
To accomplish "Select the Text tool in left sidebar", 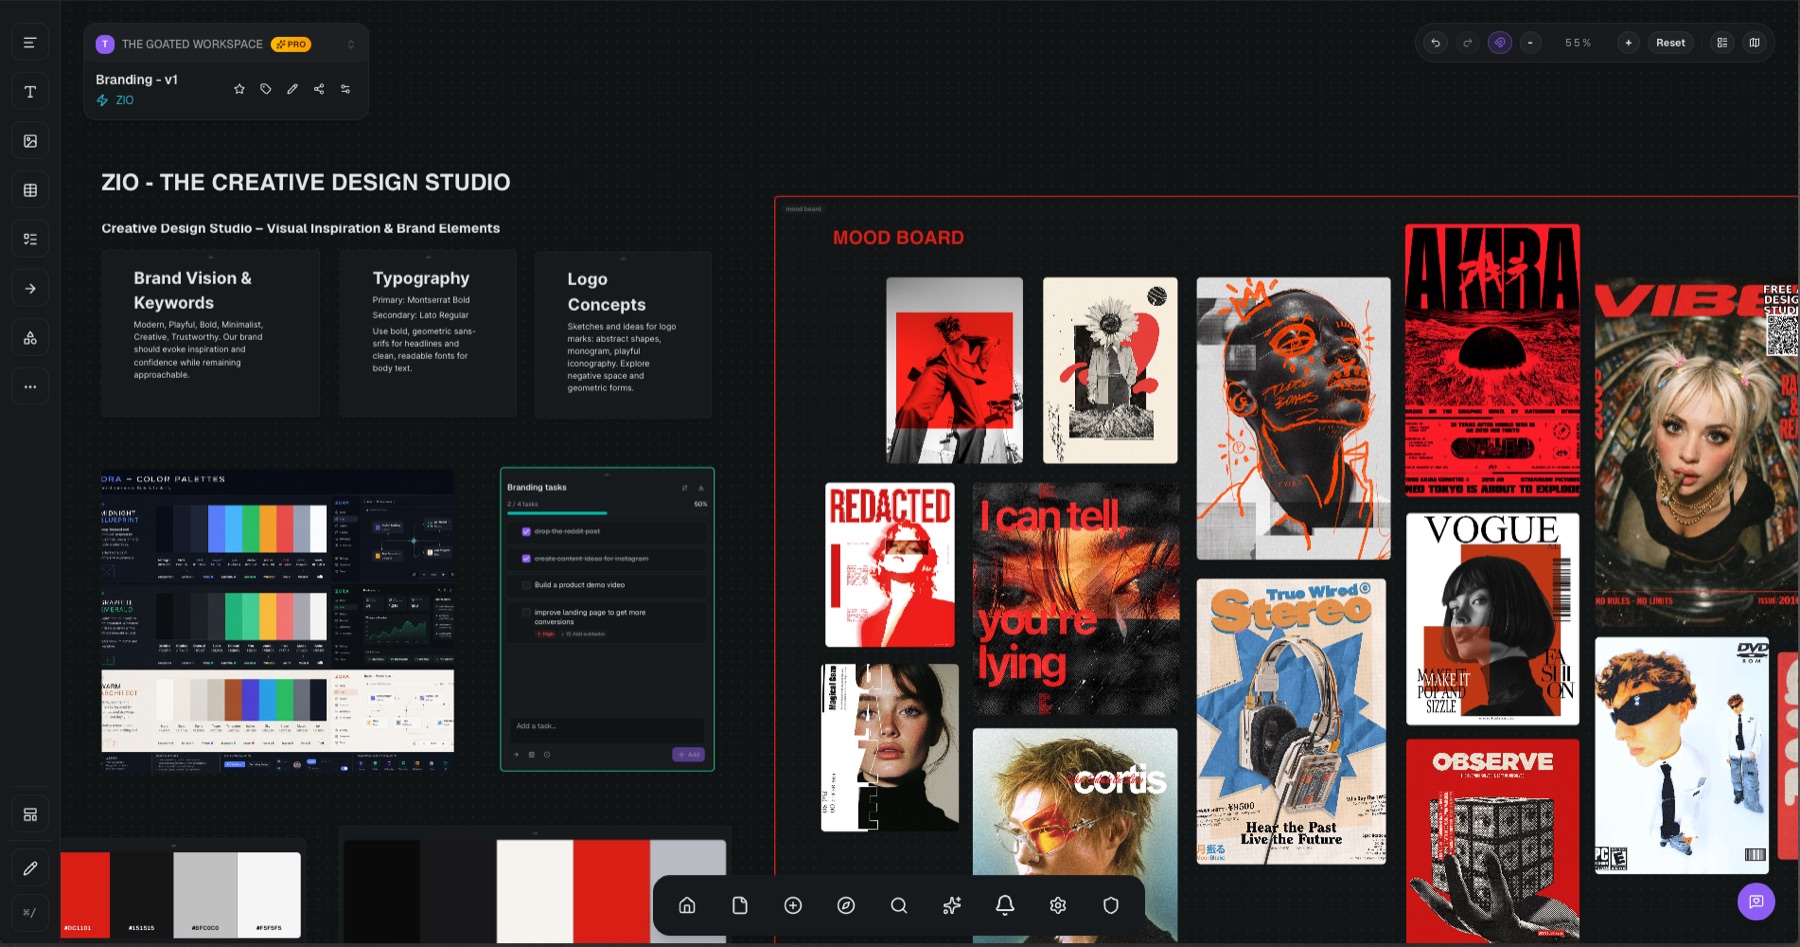I will point(30,92).
